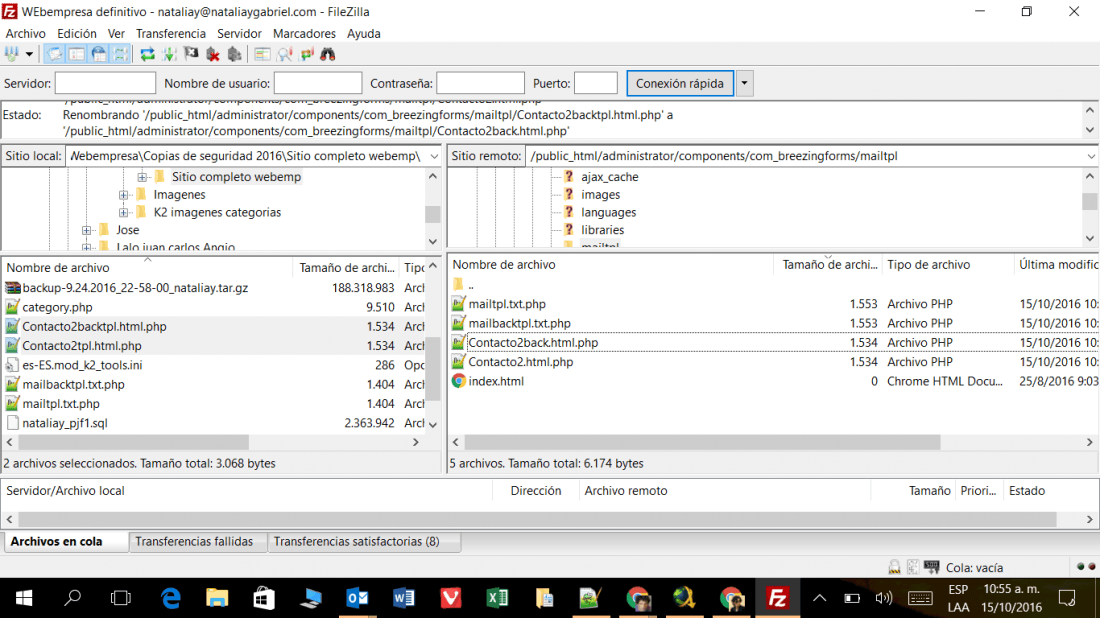Screen dimensions: 1100x618
Task: Expand the 'K2 imagenes categorias' folder
Action: (123, 212)
